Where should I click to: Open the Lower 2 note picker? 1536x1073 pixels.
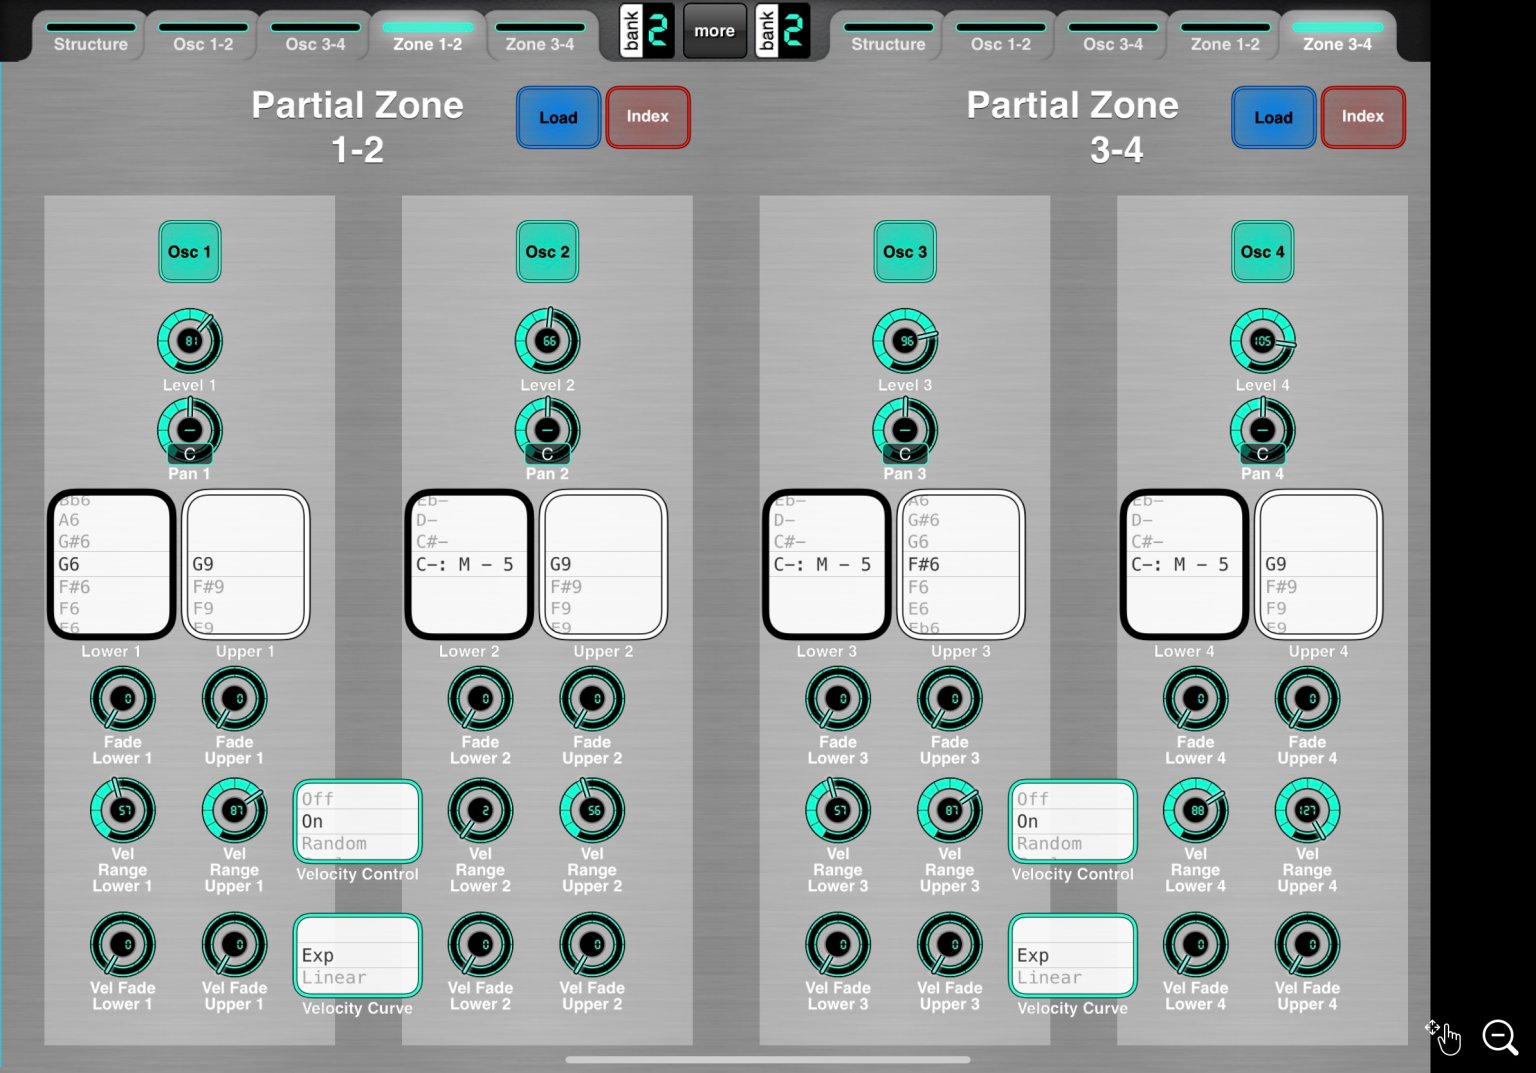pyautogui.click(x=469, y=564)
